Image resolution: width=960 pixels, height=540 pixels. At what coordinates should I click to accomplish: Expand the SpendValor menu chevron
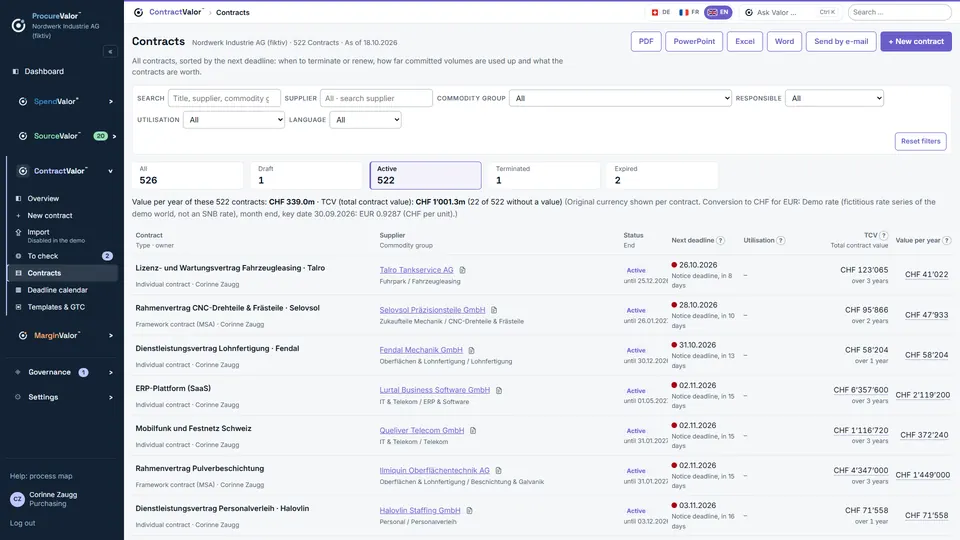(x=111, y=102)
